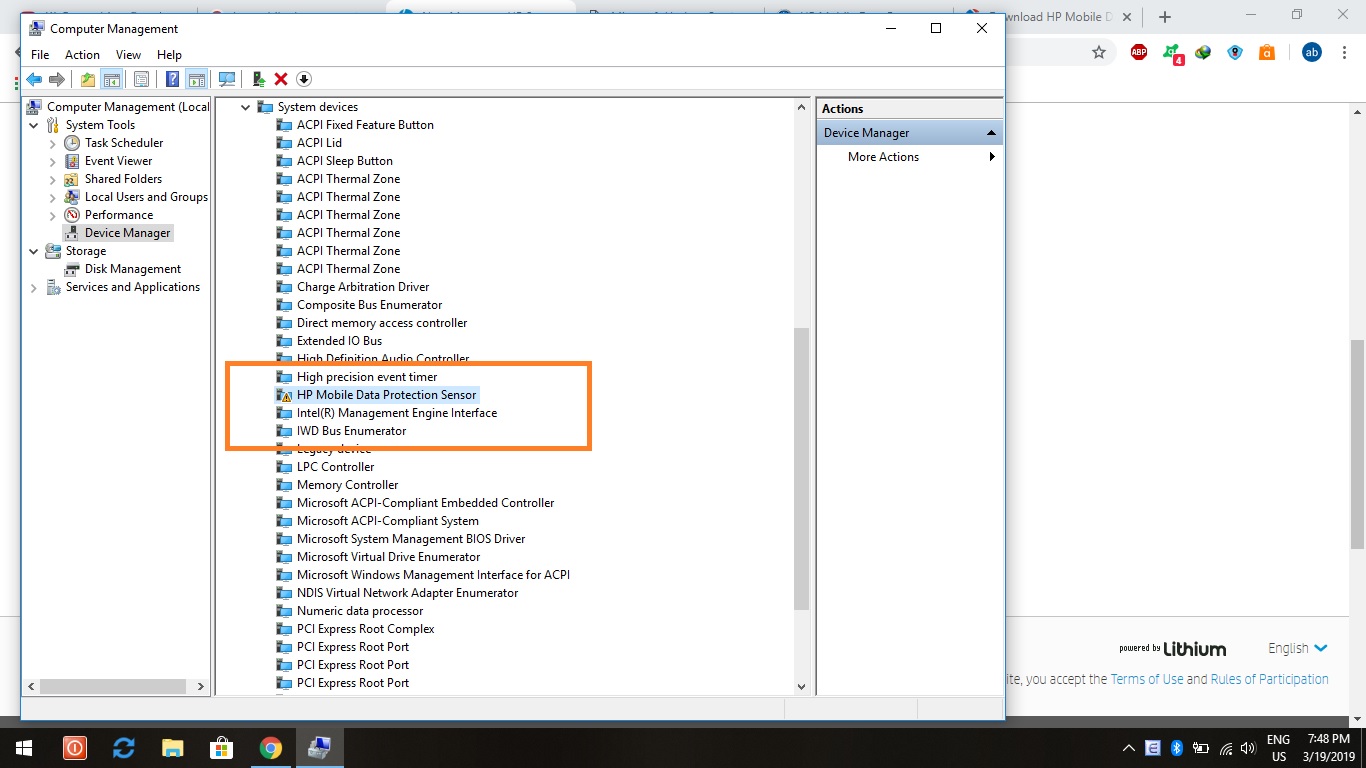This screenshot has width=1366, height=768.
Task: Click the Disable device toolbar icon
Action: tap(303, 79)
